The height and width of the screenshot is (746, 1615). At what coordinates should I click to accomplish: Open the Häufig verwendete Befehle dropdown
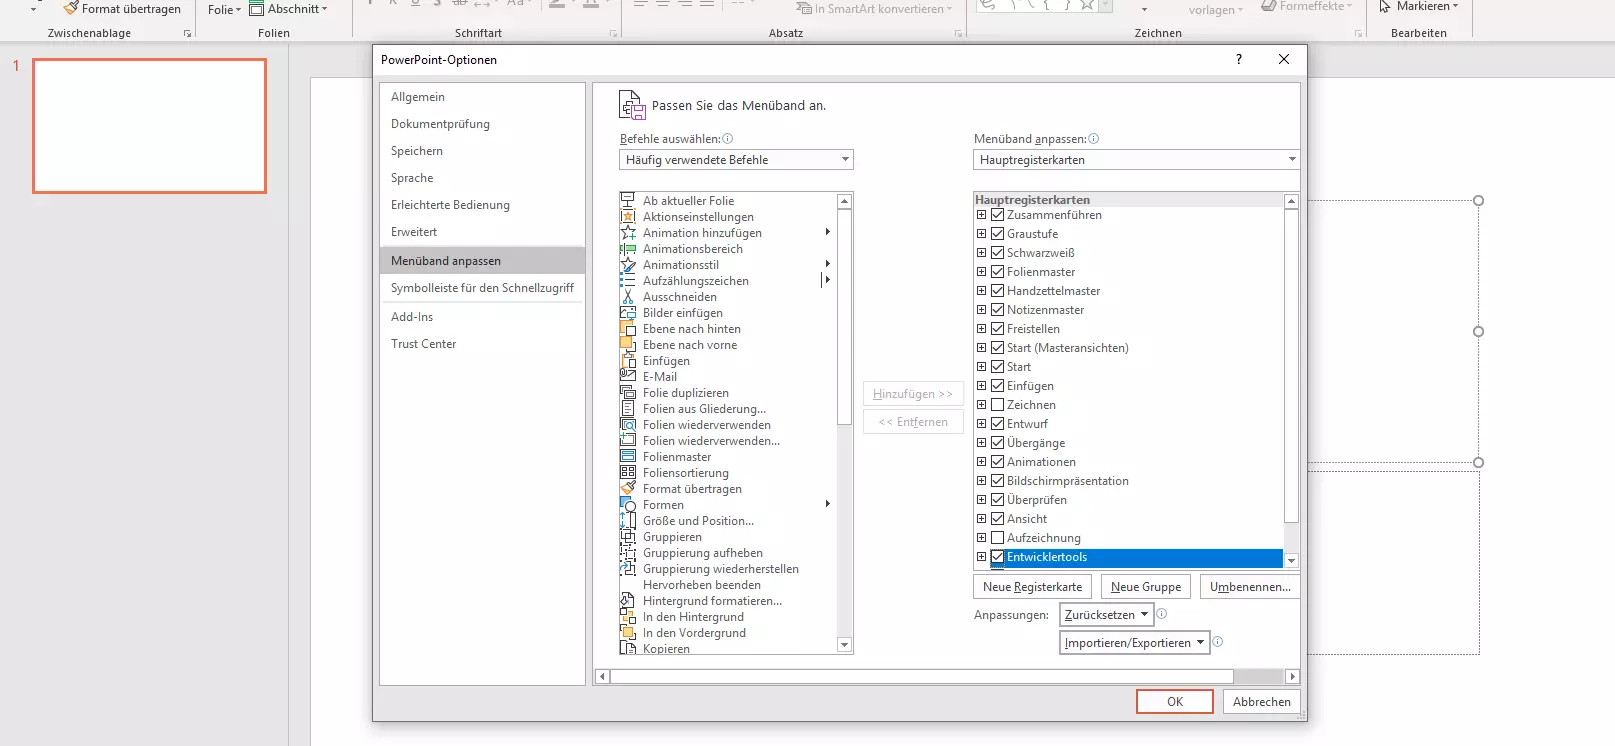coord(736,160)
